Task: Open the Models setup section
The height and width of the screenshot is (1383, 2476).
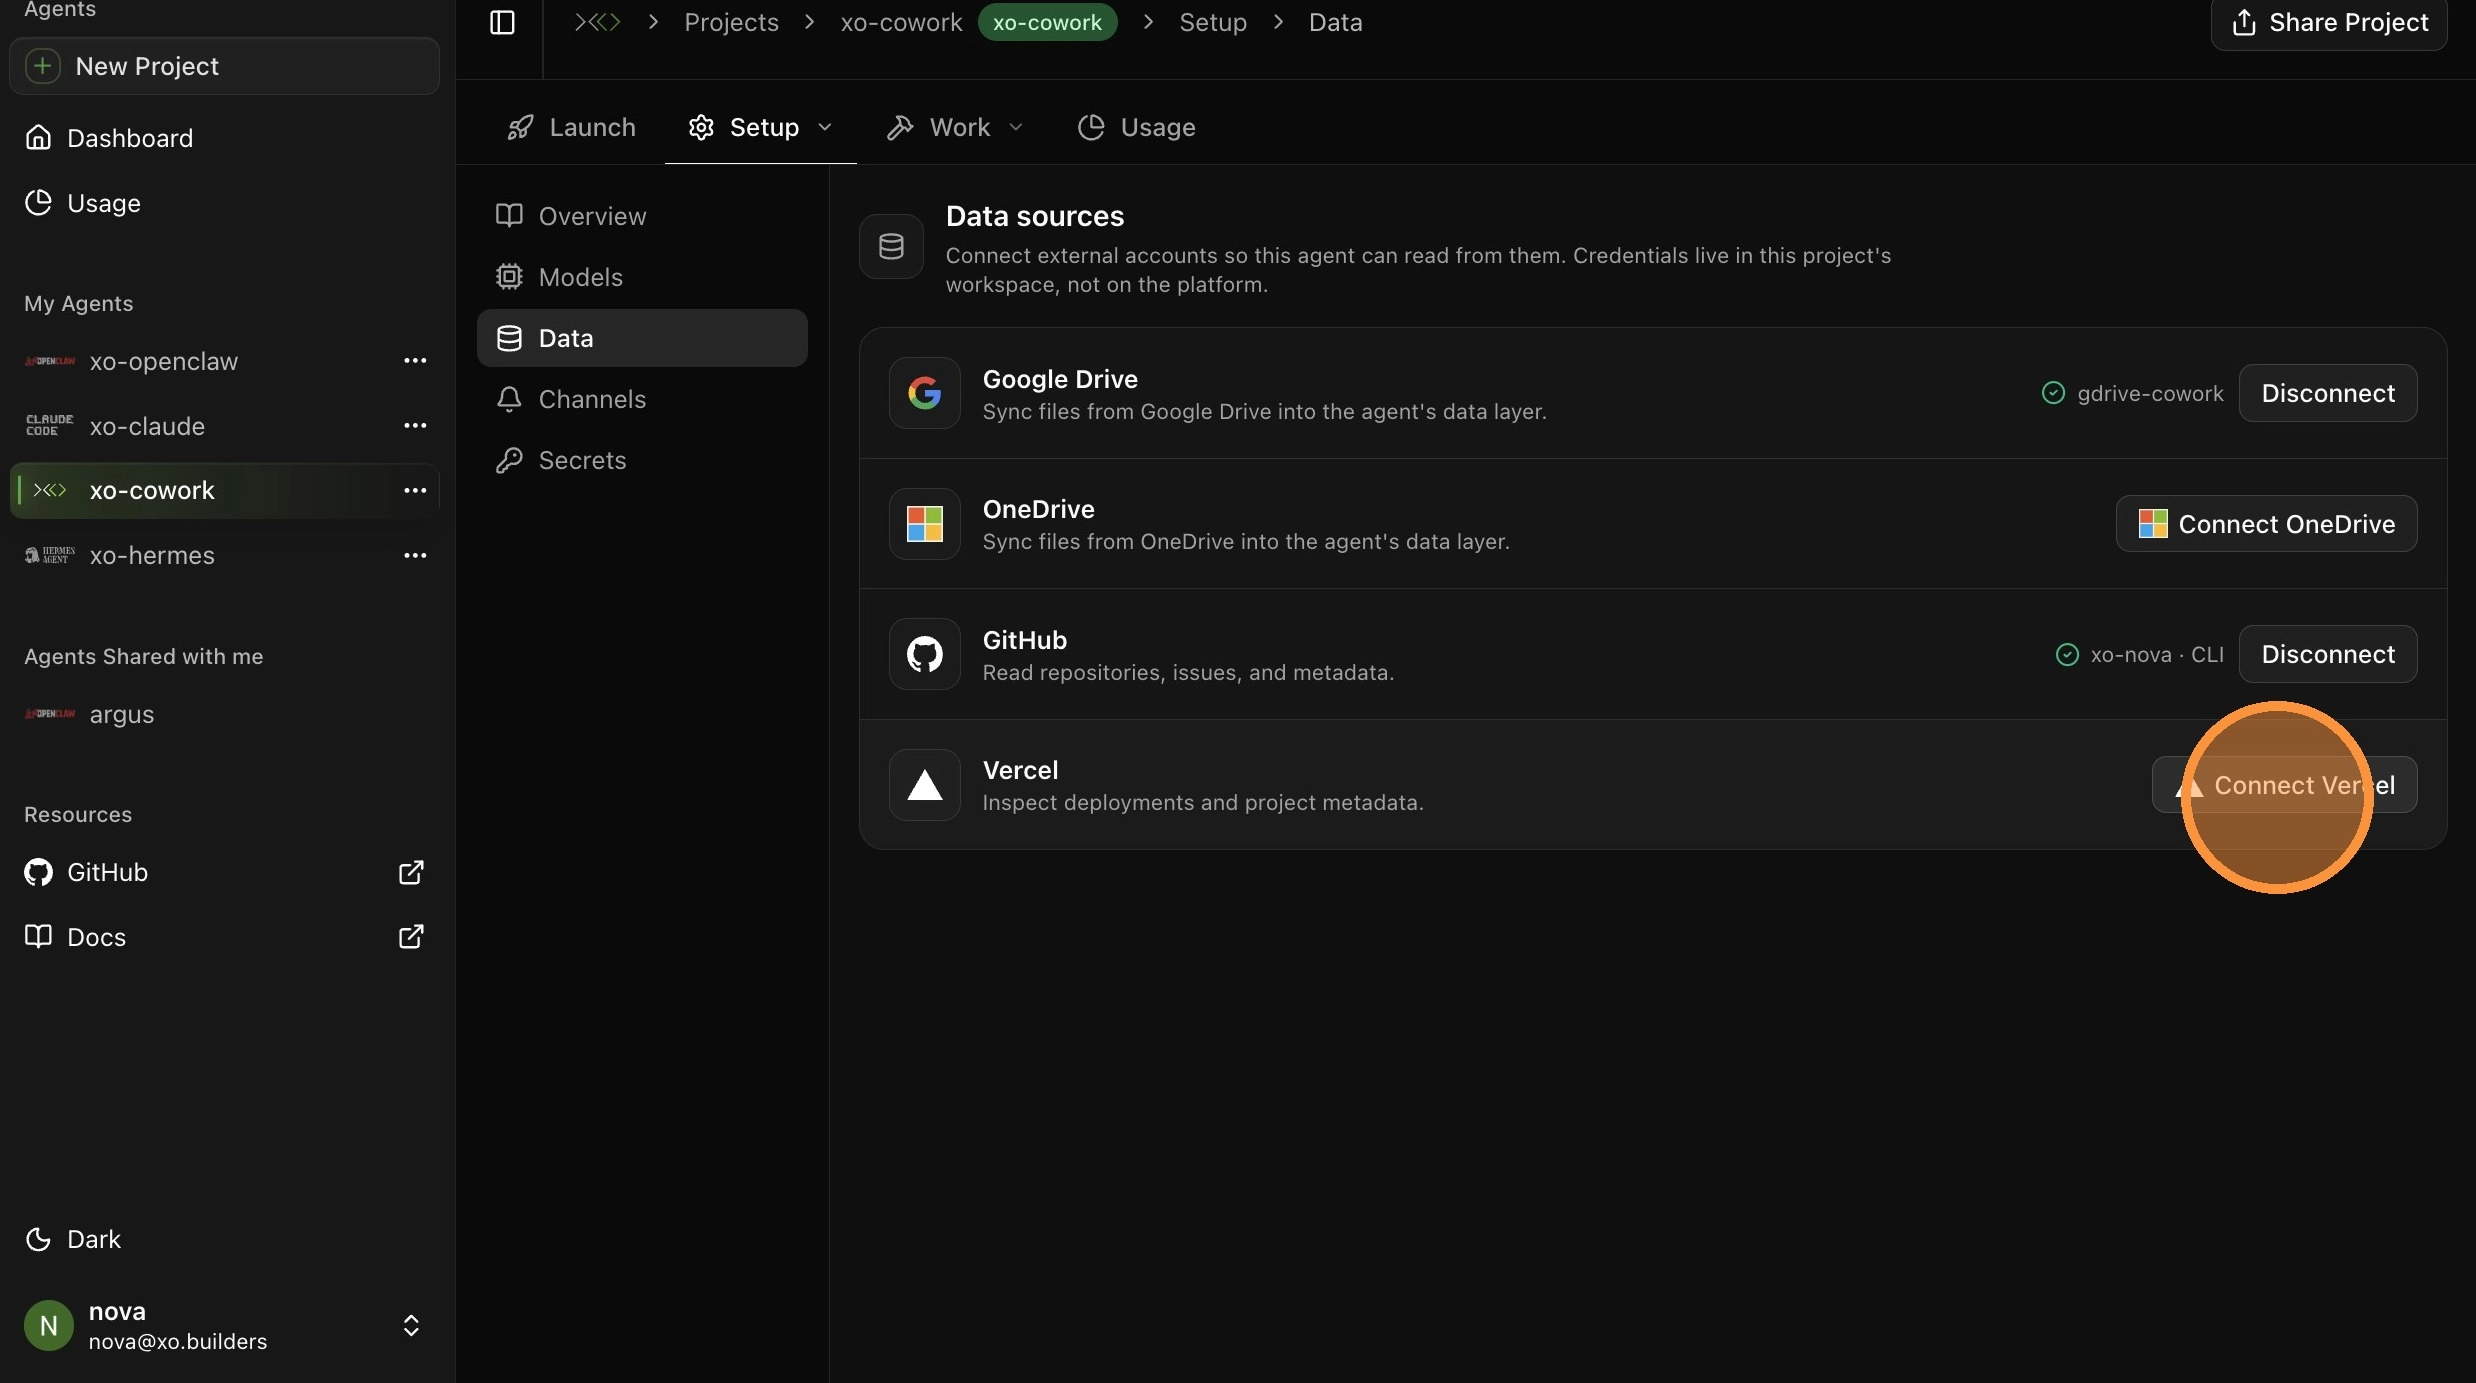Action: click(642, 277)
